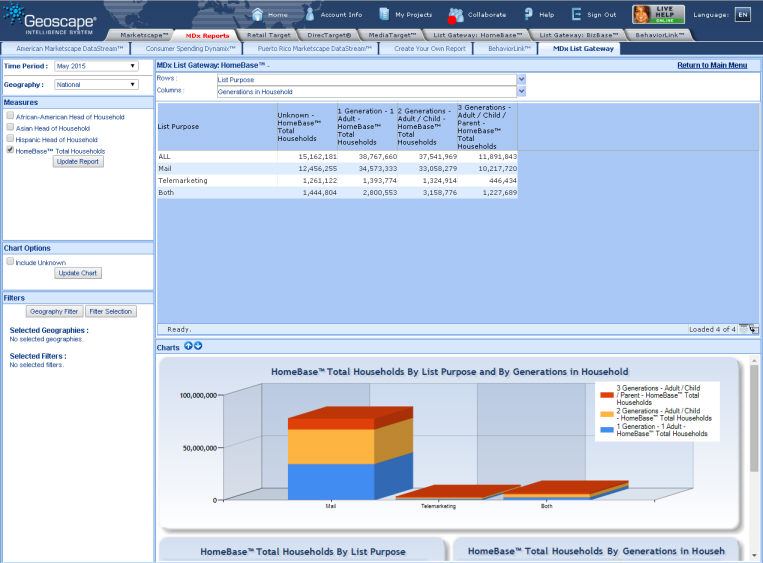Switch to the Marketscape tab
763x563 pixels.
tap(144, 35)
